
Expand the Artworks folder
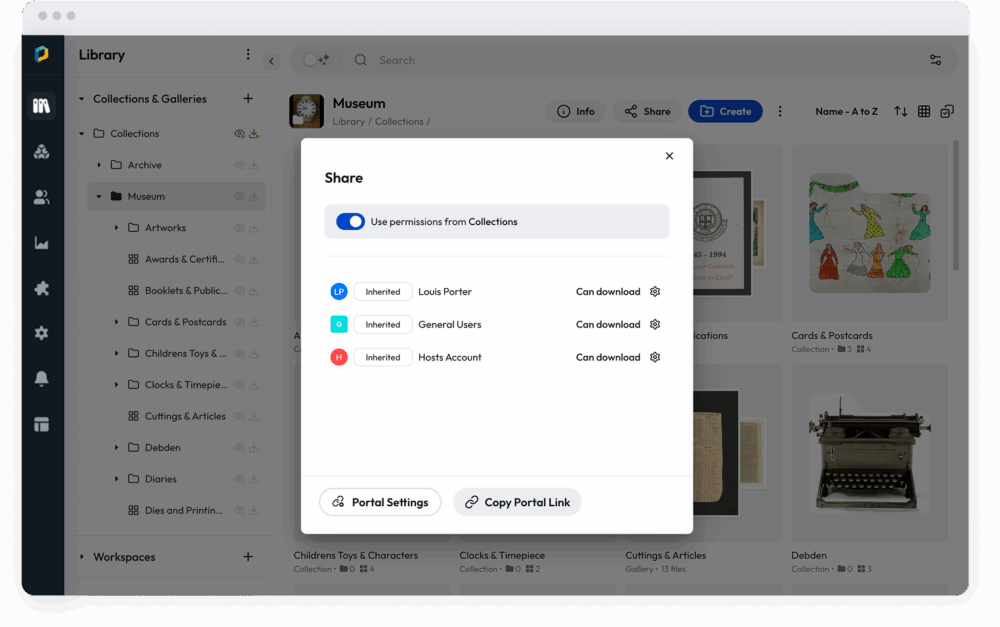[116, 228]
